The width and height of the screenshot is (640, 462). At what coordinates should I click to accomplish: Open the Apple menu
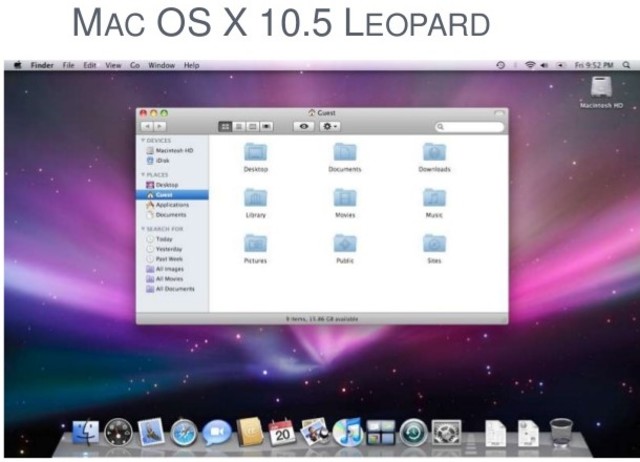tap(18, 65)
